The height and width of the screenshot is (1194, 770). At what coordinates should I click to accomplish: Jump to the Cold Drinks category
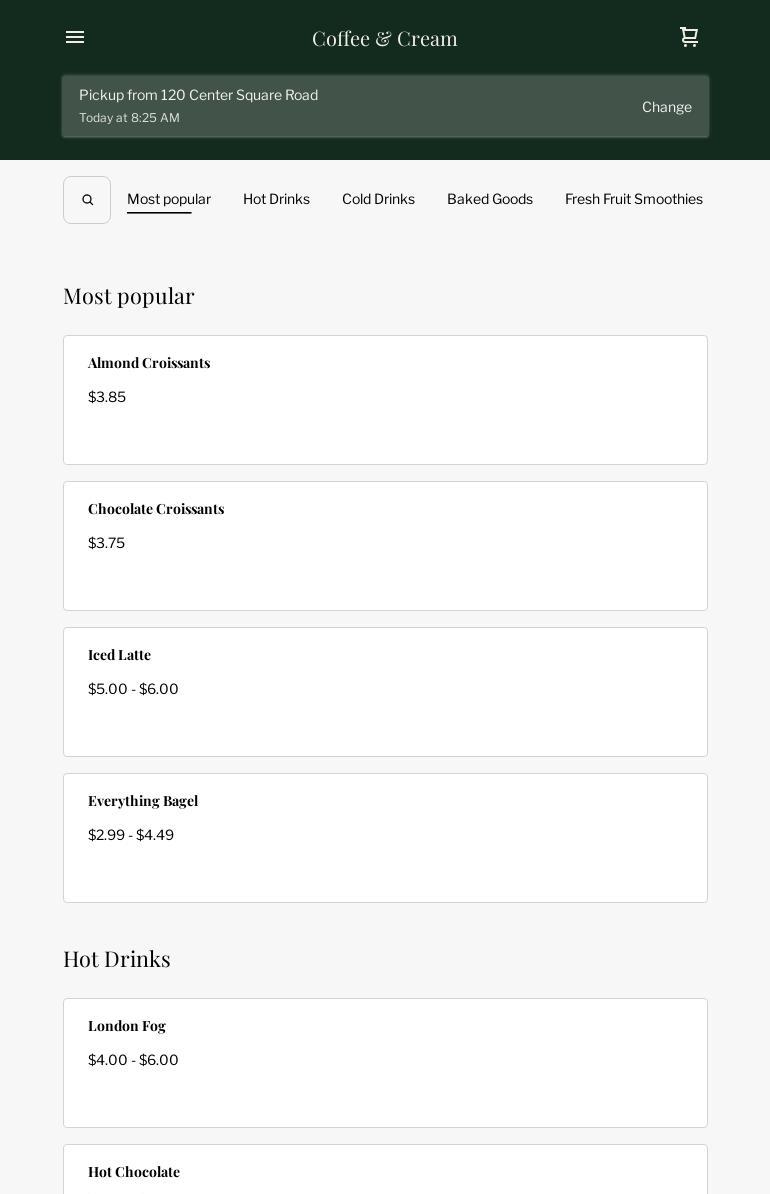(x=378, y=199)
